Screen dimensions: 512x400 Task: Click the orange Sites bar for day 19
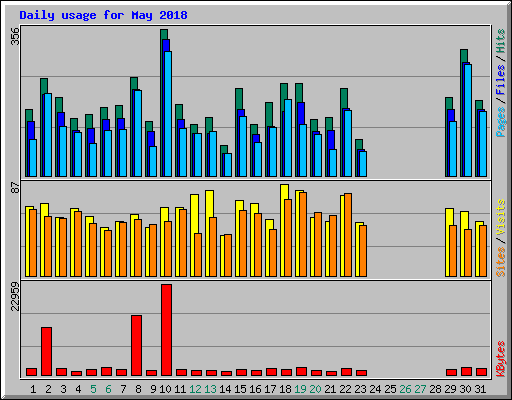(303, 234)
